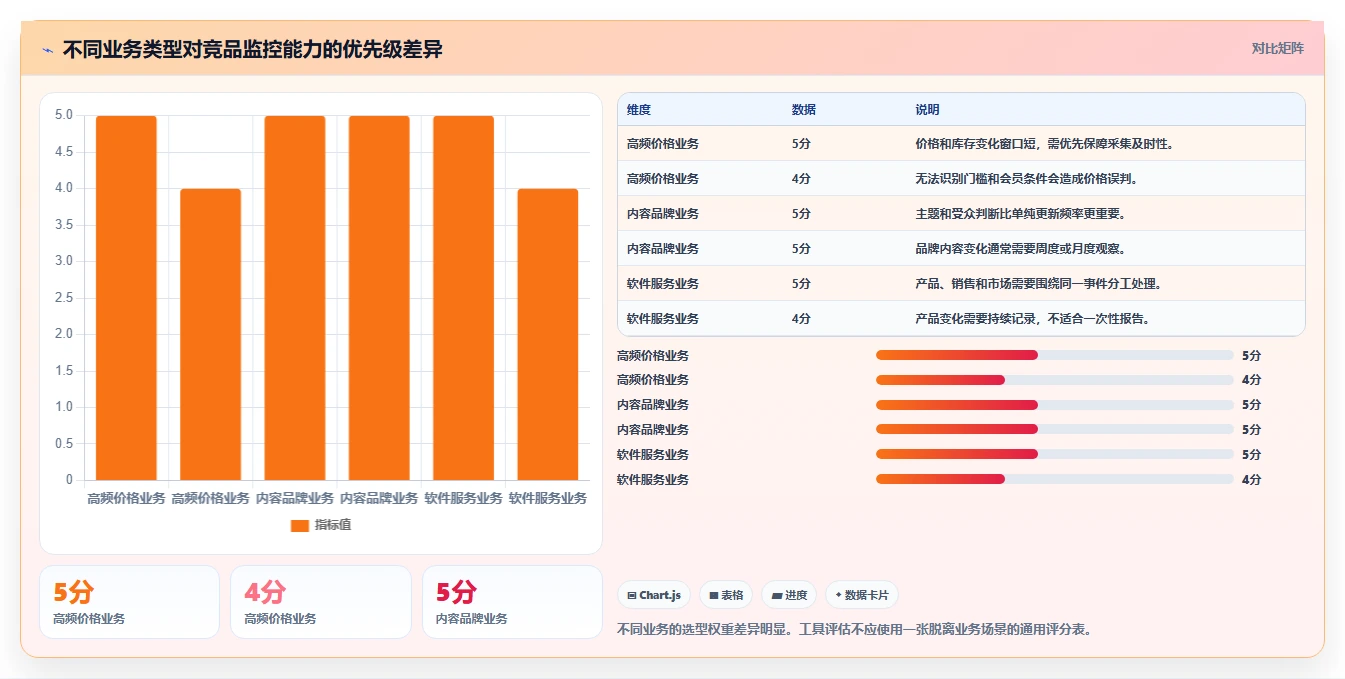Click 软件服务业务 in the 产品变化需要持续记录 table row
The width and height of the screenshot is (1345, 679).
[663, 319]
